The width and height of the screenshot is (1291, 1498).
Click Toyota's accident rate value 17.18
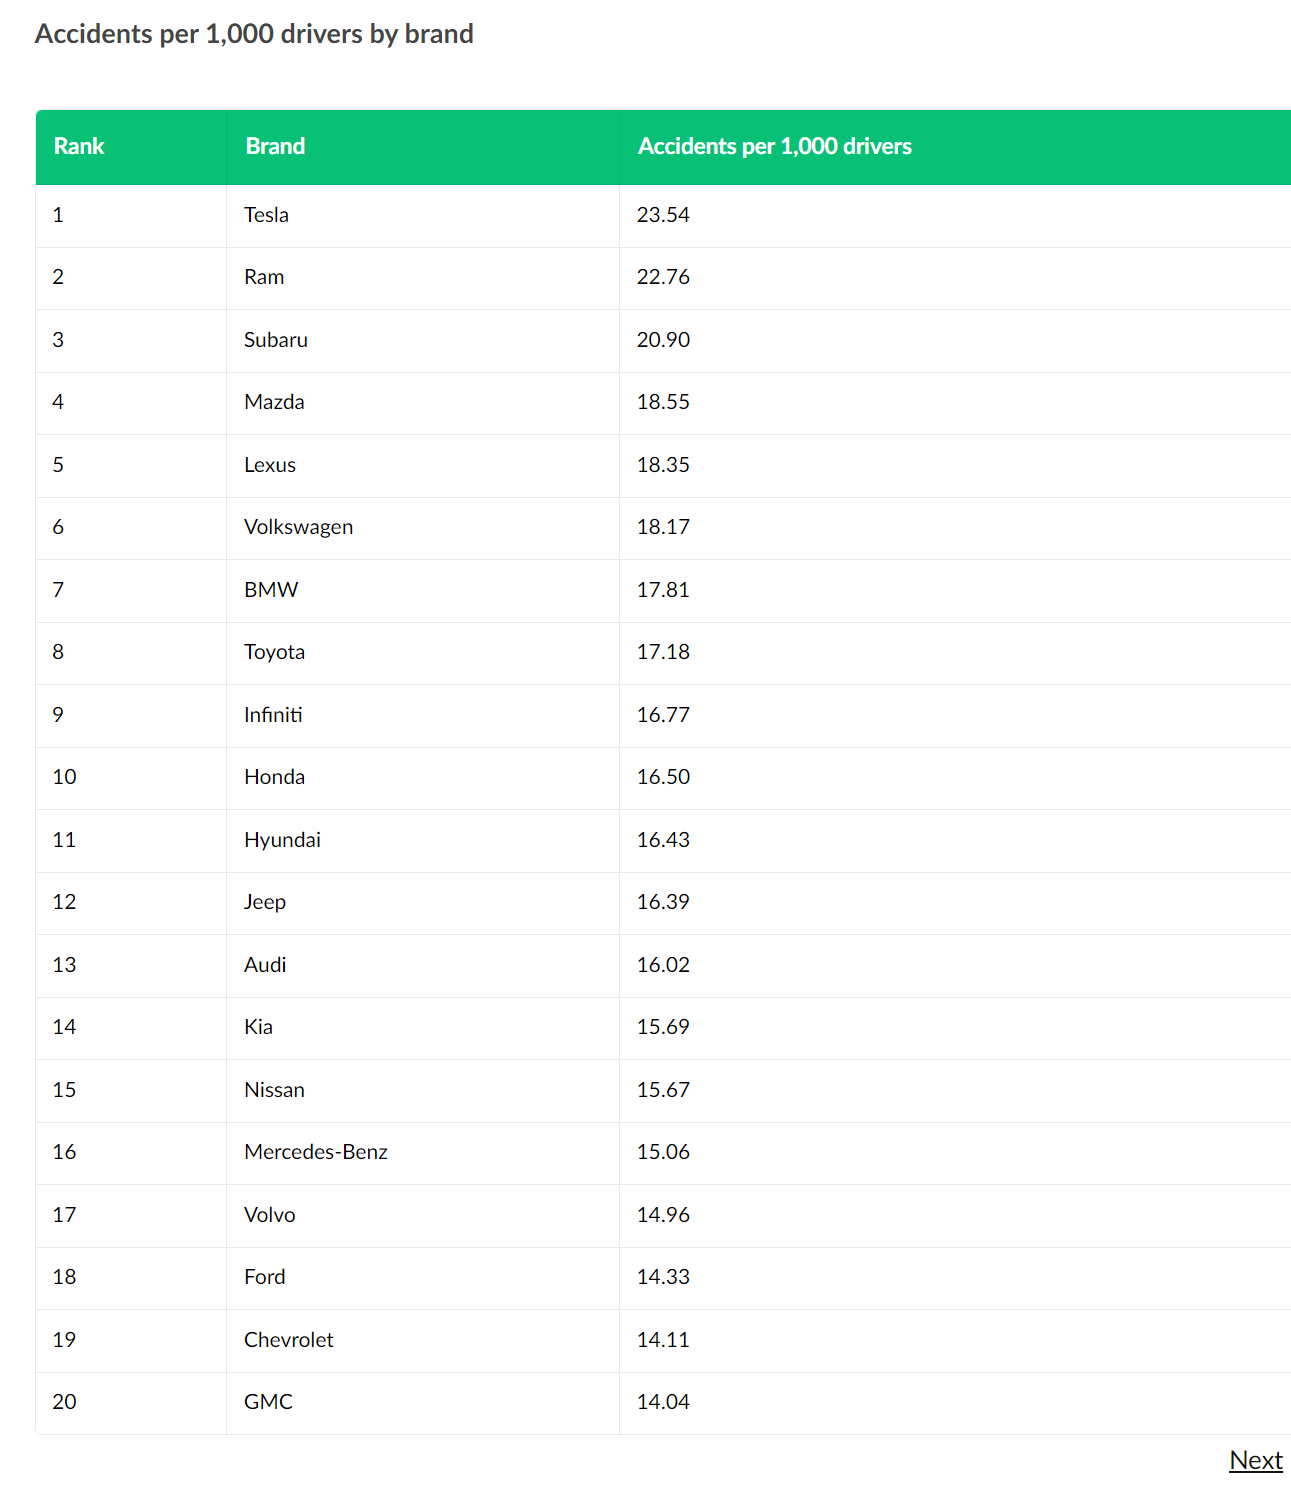(x=663, y=652)
